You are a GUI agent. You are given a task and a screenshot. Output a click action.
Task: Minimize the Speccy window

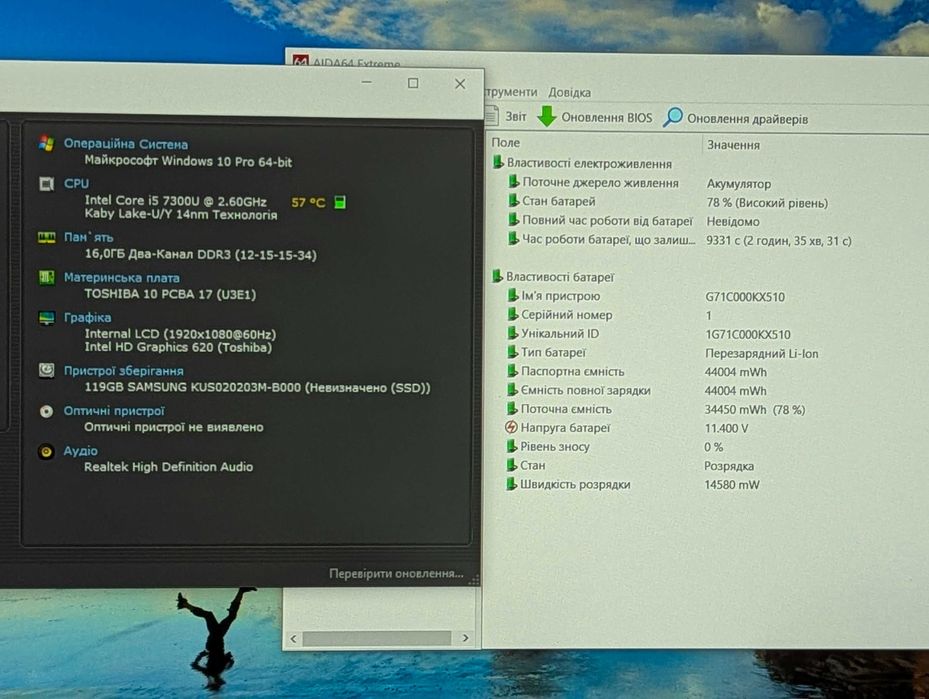367,82
